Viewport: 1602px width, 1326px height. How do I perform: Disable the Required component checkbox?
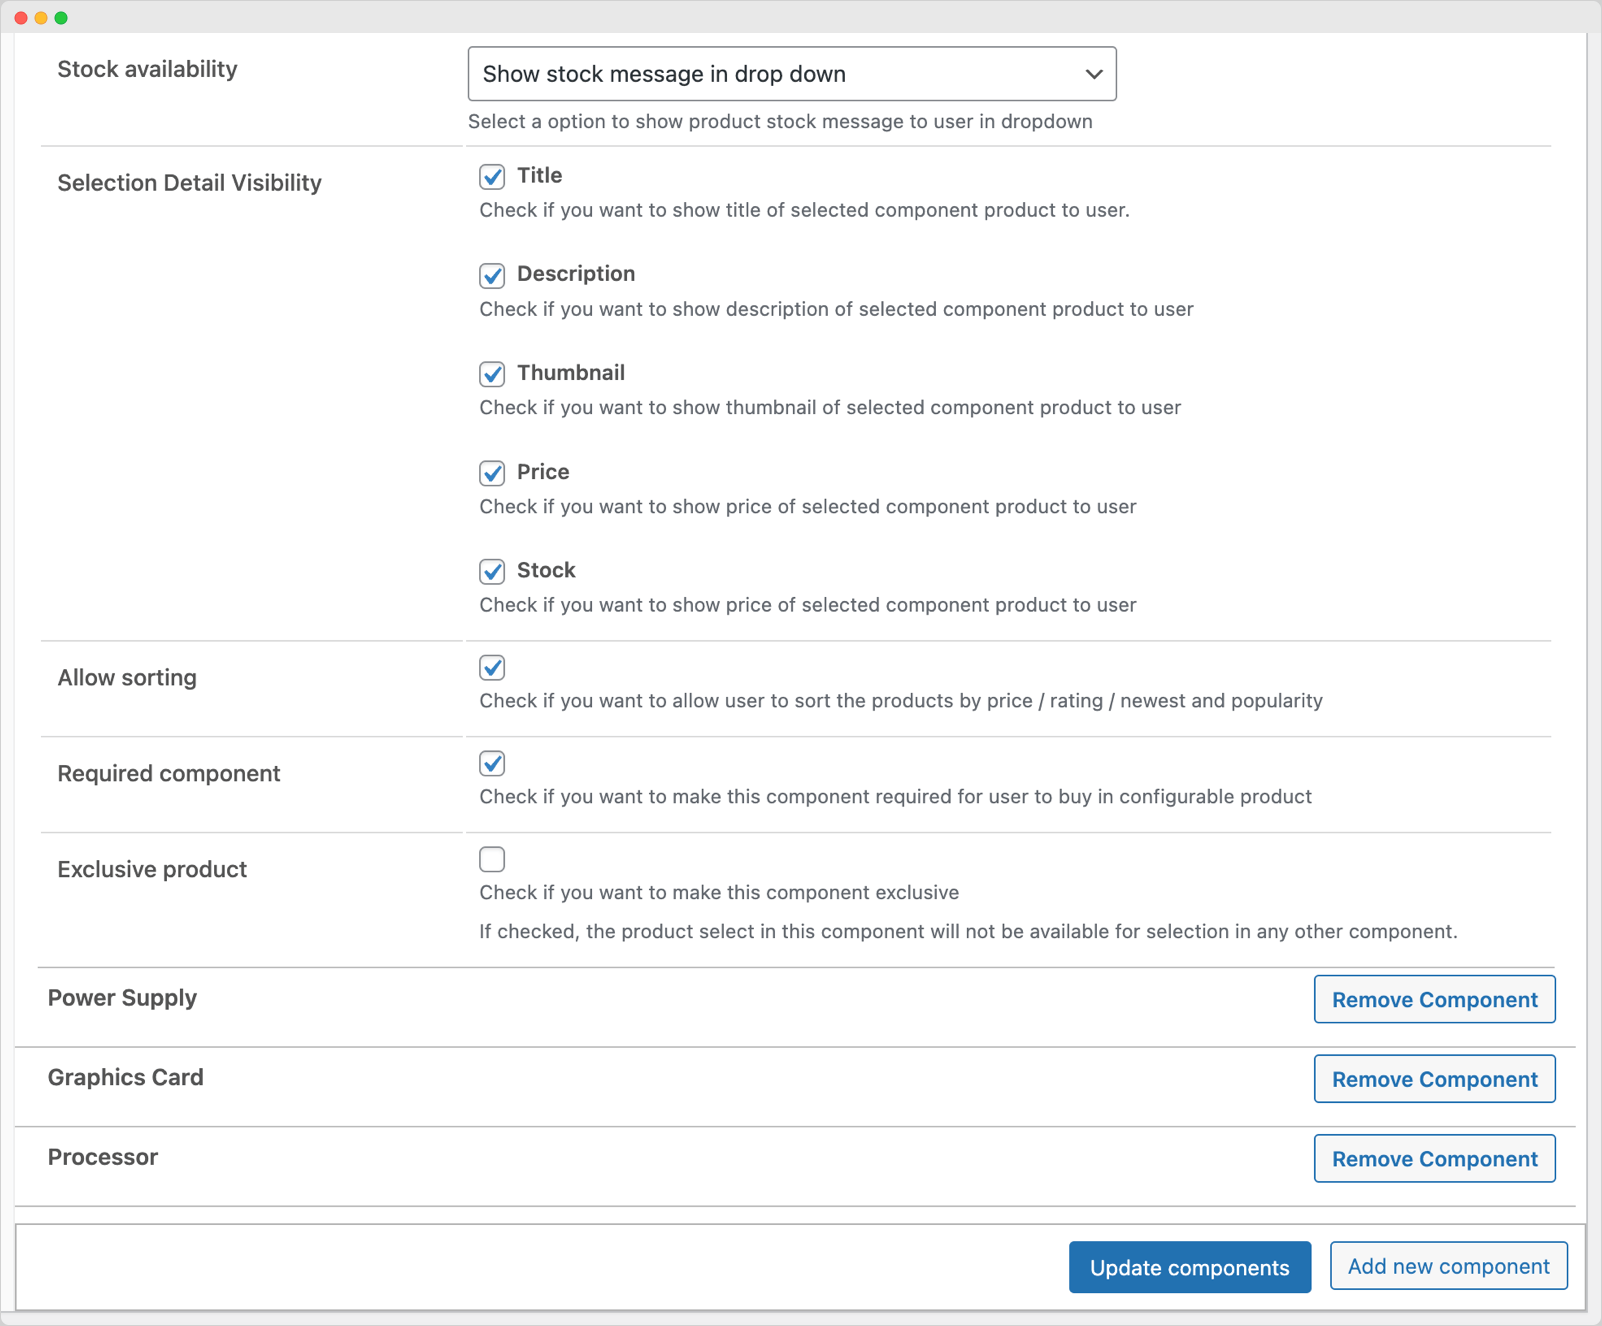point(491,763)
